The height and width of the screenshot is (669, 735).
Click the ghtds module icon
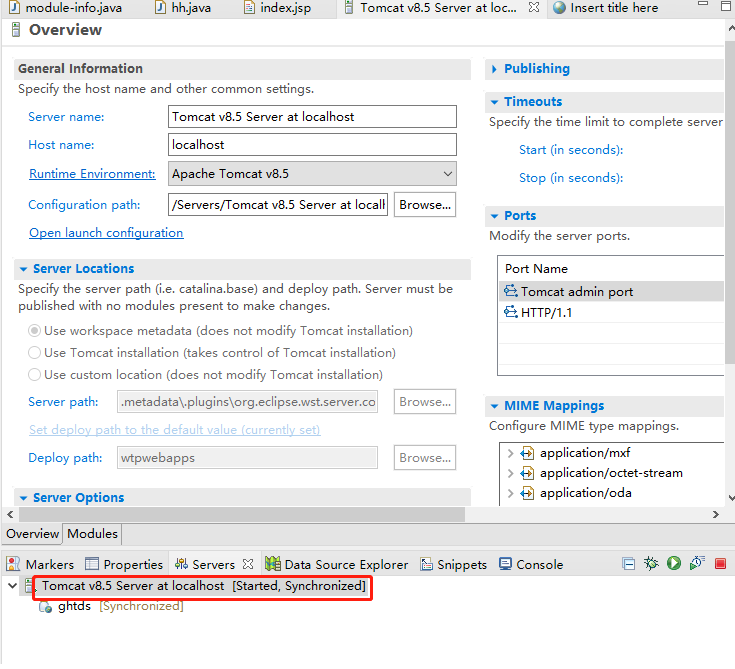tap(45, 607)
